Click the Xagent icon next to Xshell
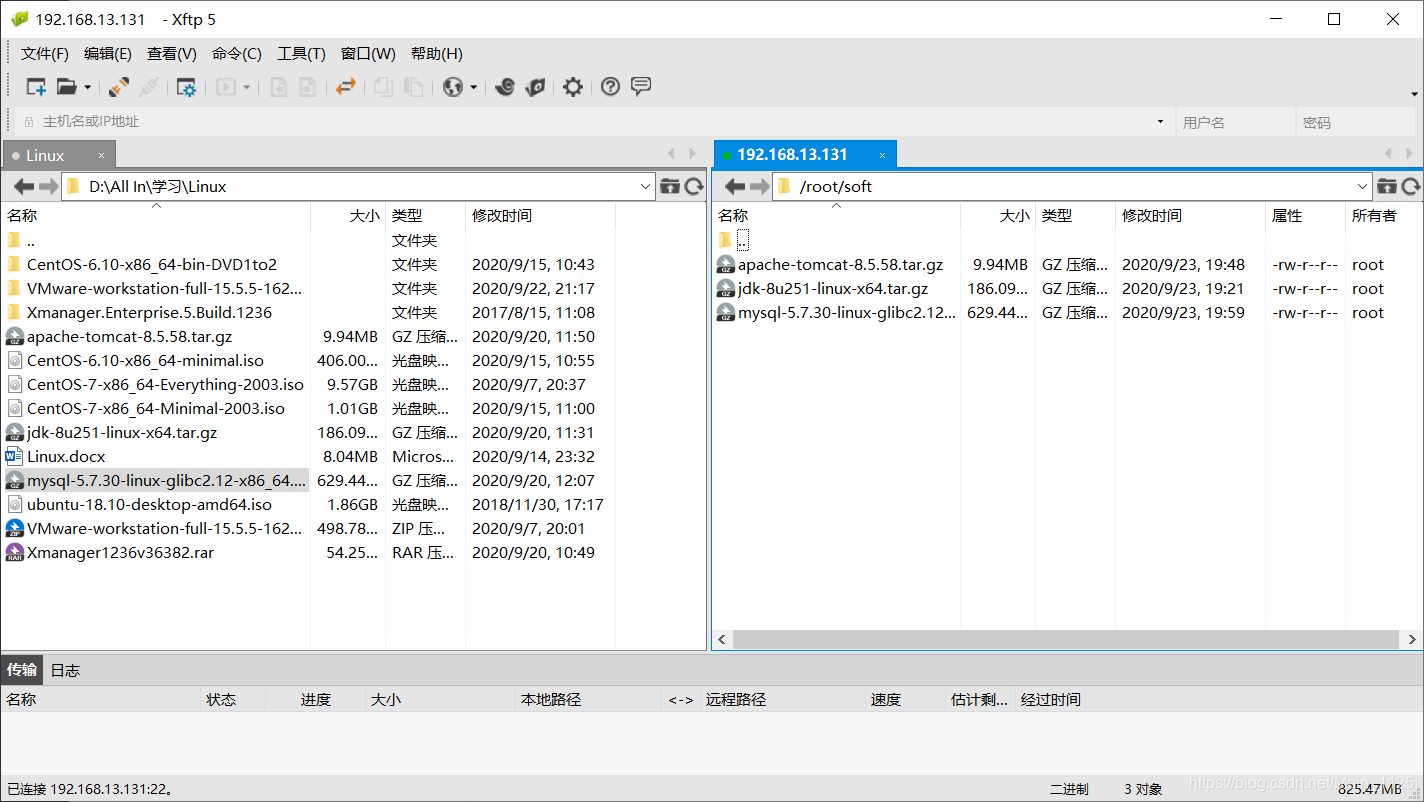The image size is (1424, 802). pyautogui.click(x=535, y=87)
